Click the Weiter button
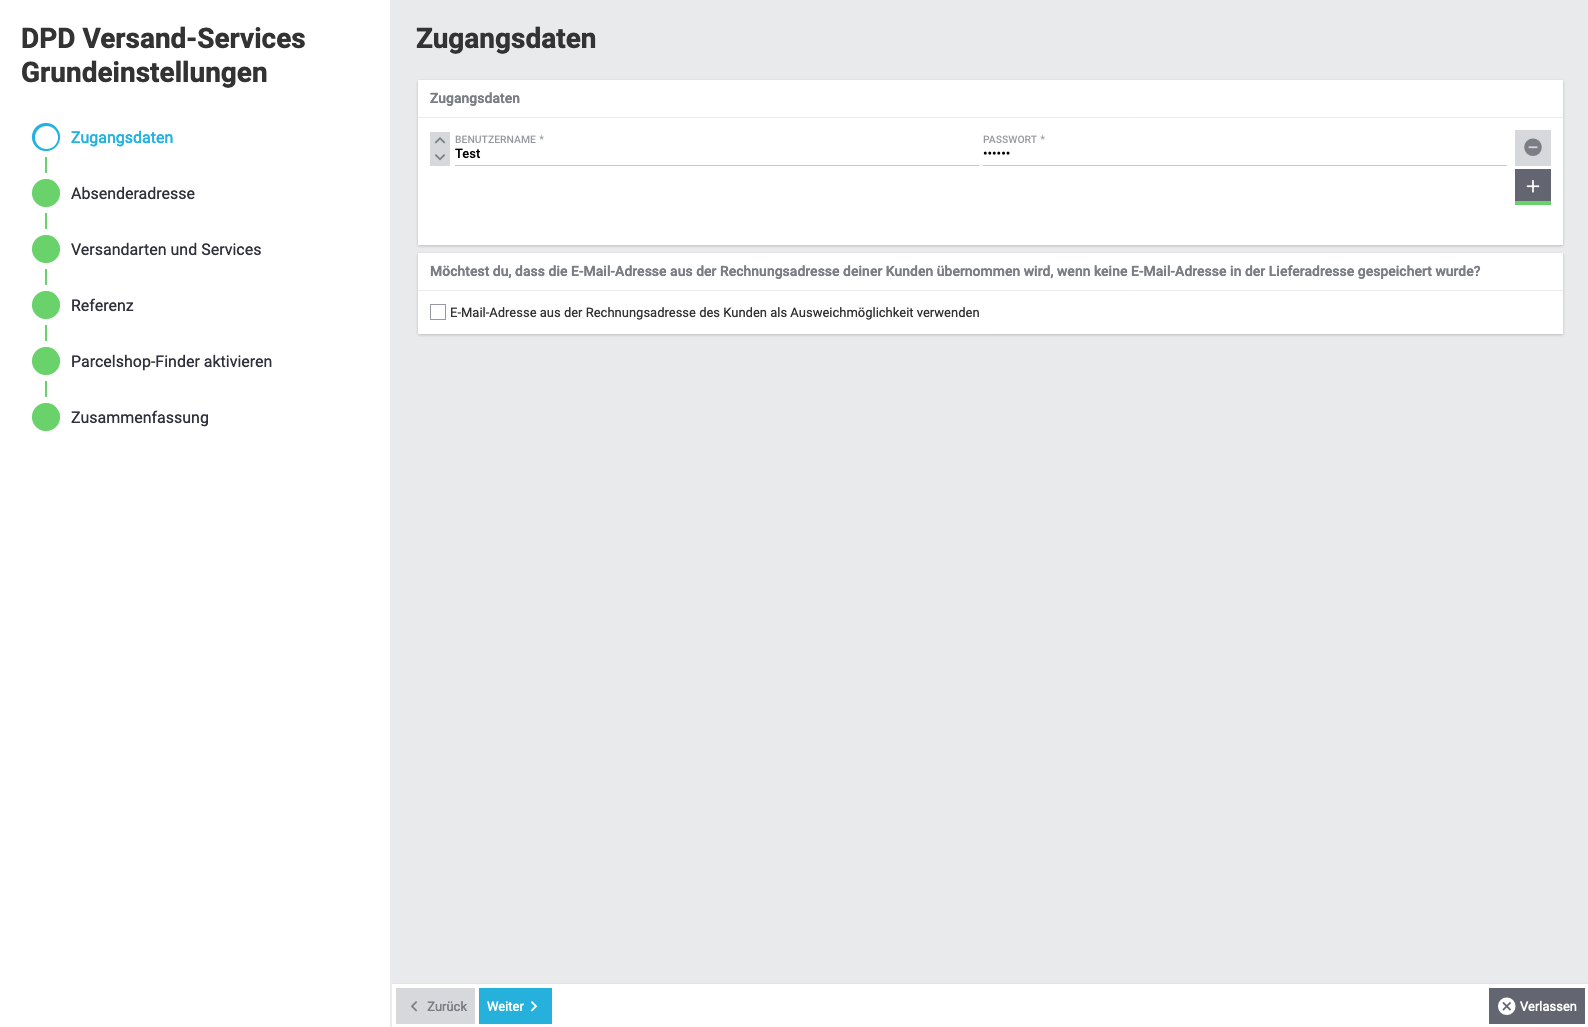 click(x=515, y=1006)
